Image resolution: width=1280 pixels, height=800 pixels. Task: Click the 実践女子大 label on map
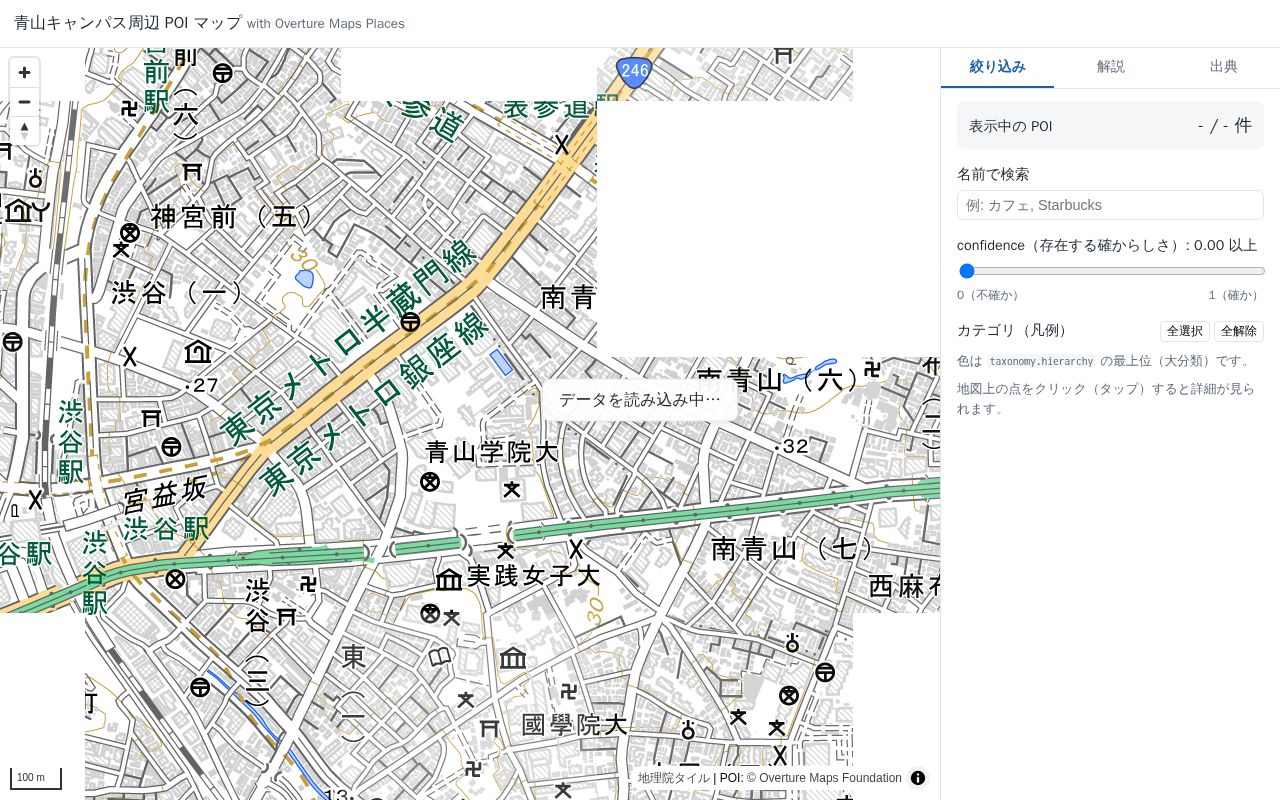533,576
